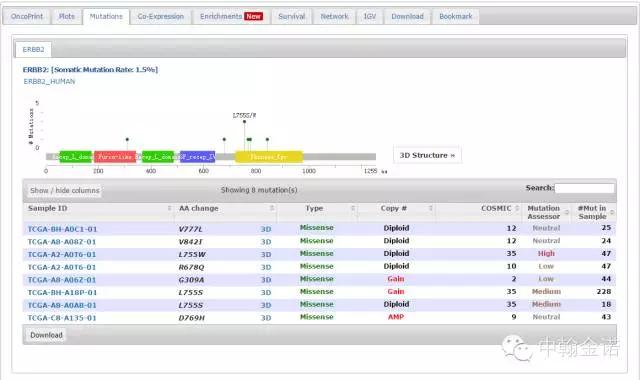Image resolution: width=640 pixels, height=380 pixels.
Task: Toggle Show / hide columns menu
Action: (x=64, y=191)
